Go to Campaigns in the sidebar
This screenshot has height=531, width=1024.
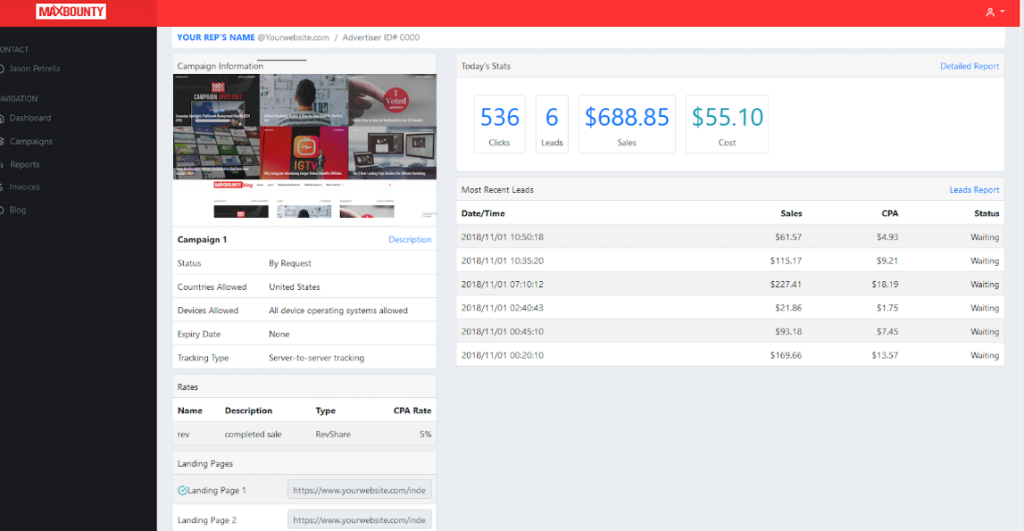(31, 142)
